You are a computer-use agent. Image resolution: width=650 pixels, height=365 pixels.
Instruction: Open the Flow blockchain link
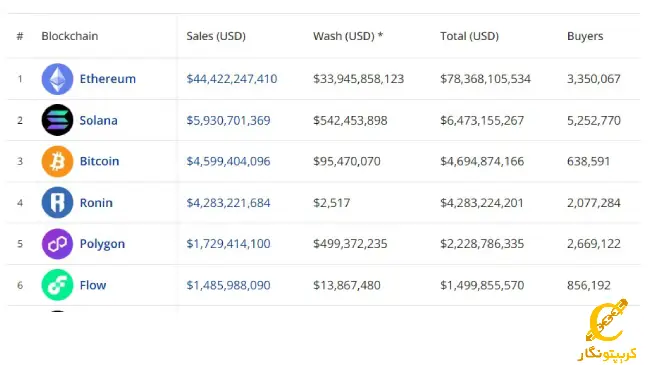coord(93,285)
